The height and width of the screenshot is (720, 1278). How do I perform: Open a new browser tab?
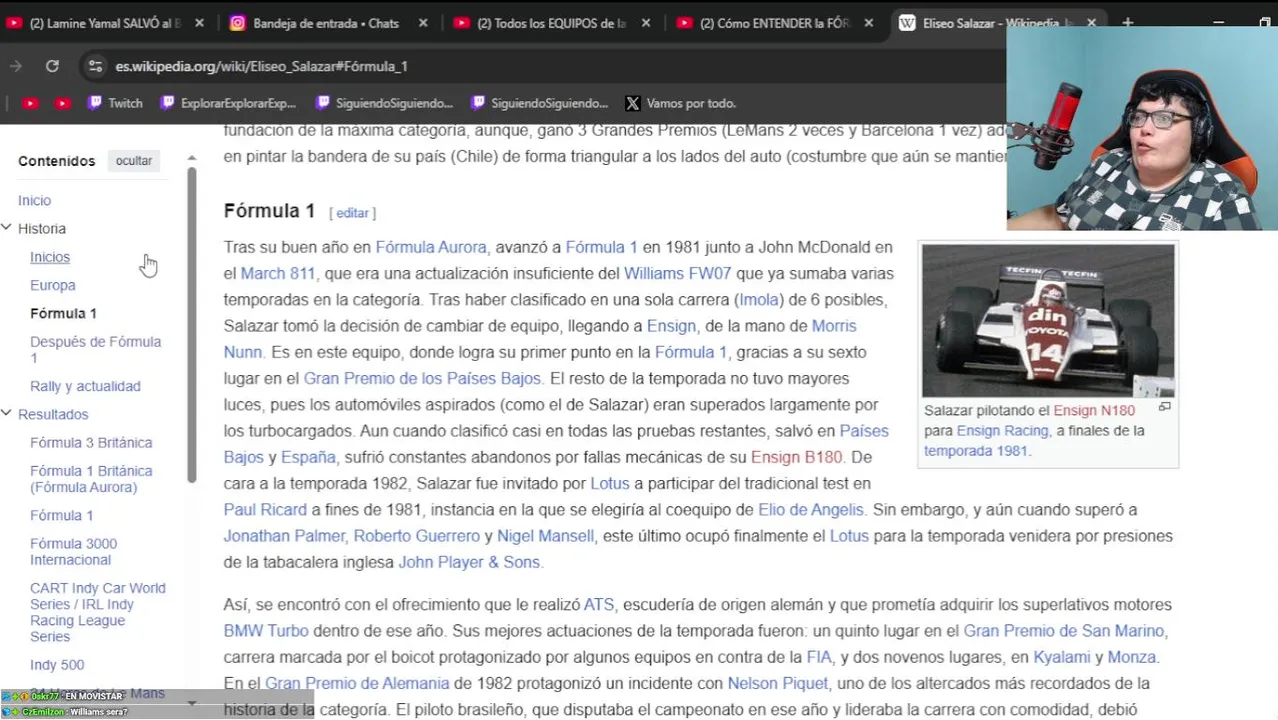(1127, 23)
